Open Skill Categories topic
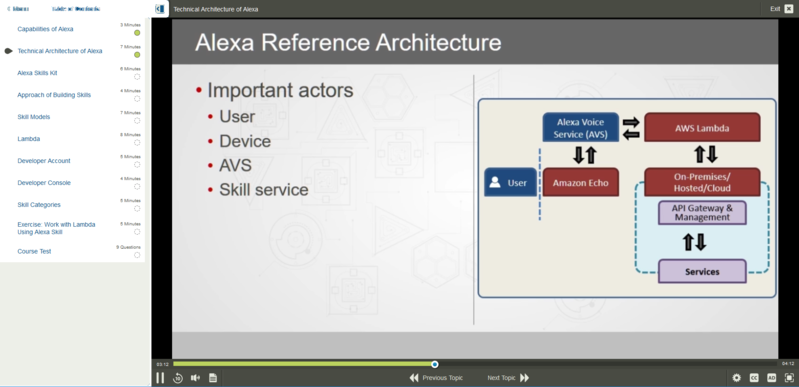Viewport: 799px width, 387px height. tap(39, 204)
